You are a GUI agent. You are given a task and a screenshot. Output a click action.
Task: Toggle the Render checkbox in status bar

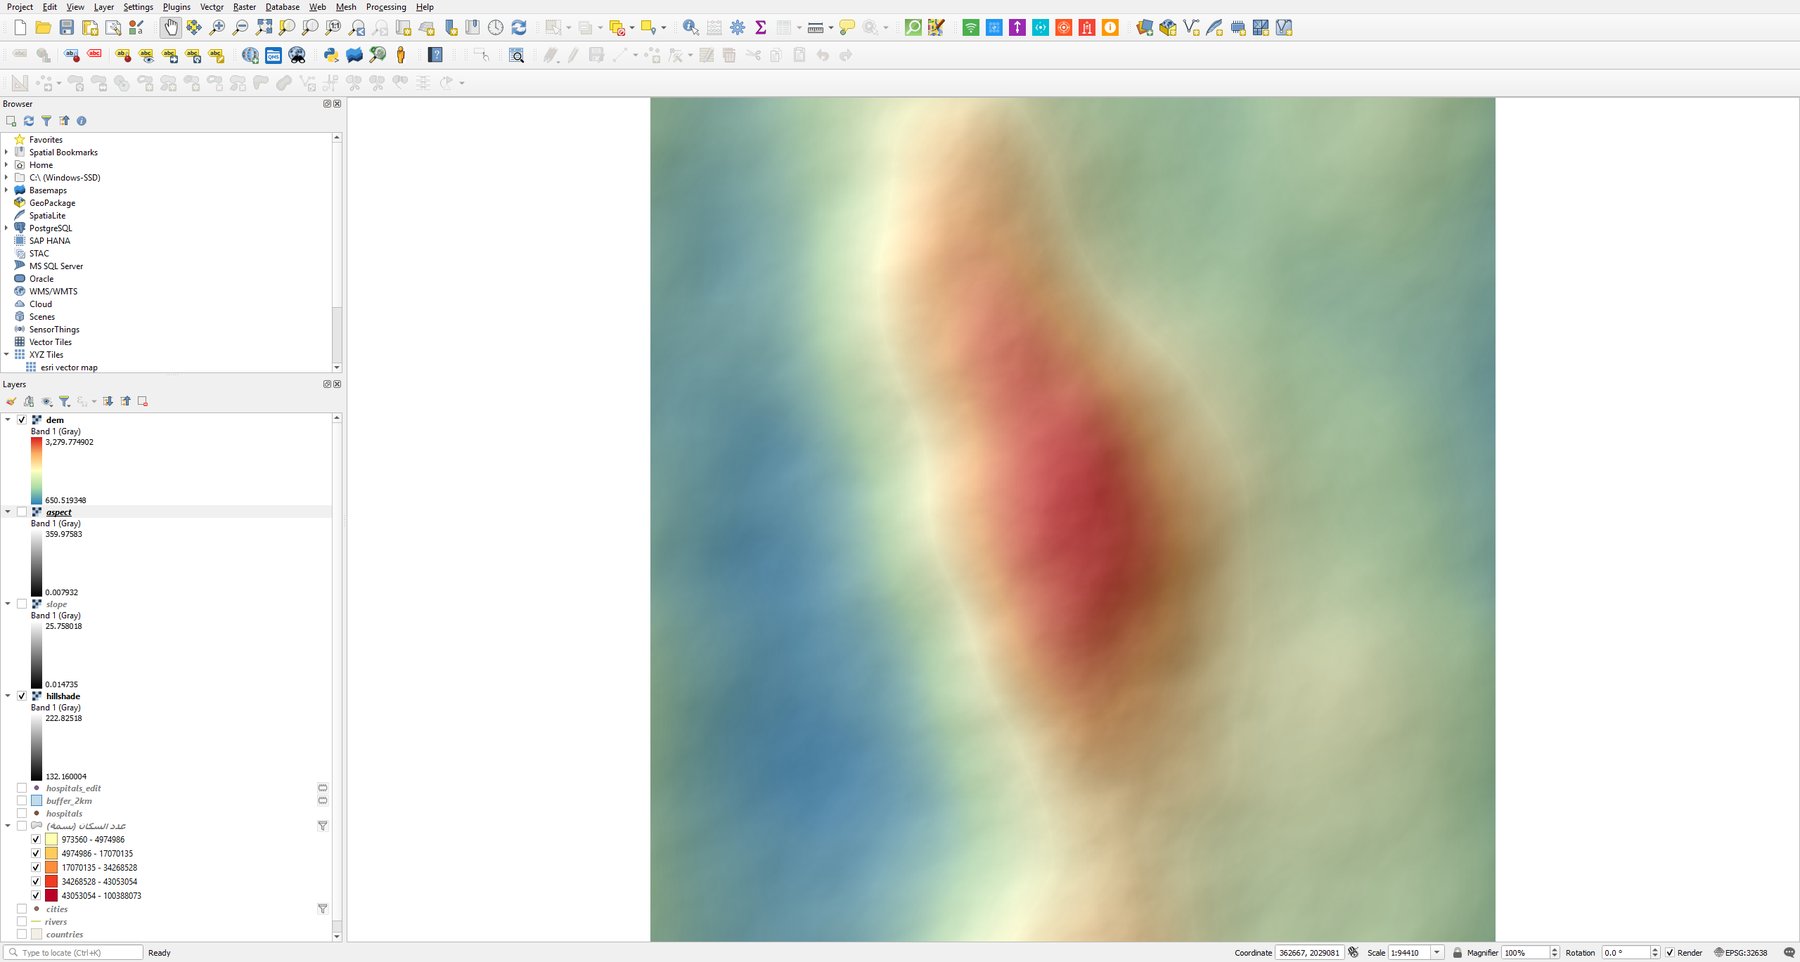[x=1670, y=953]
